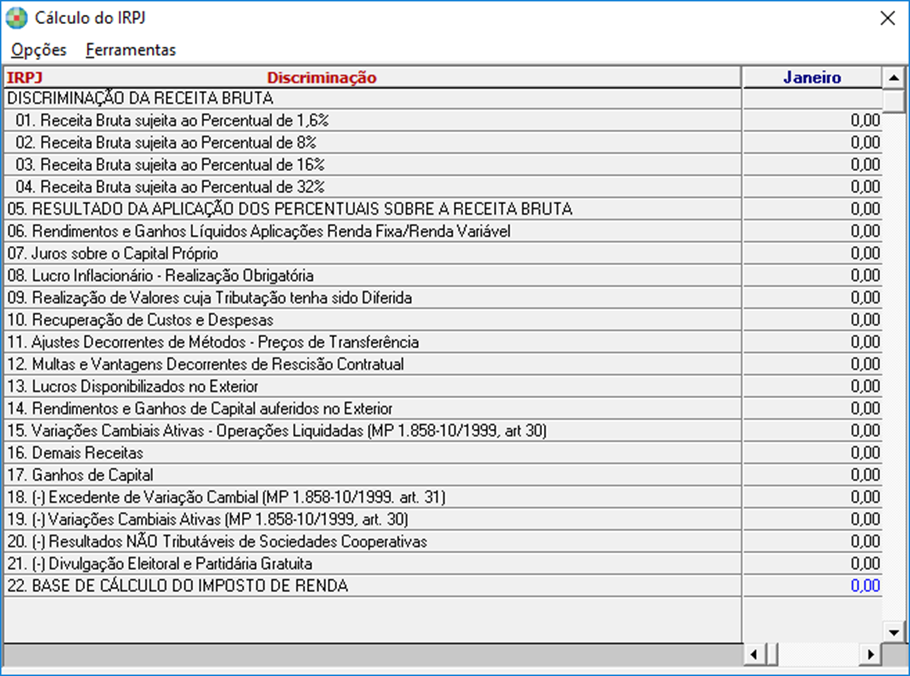The width and height of the screenshot is (910, 676).
Task: Click the vertical scrollbar thumb
Action: (x=894, y=101)
